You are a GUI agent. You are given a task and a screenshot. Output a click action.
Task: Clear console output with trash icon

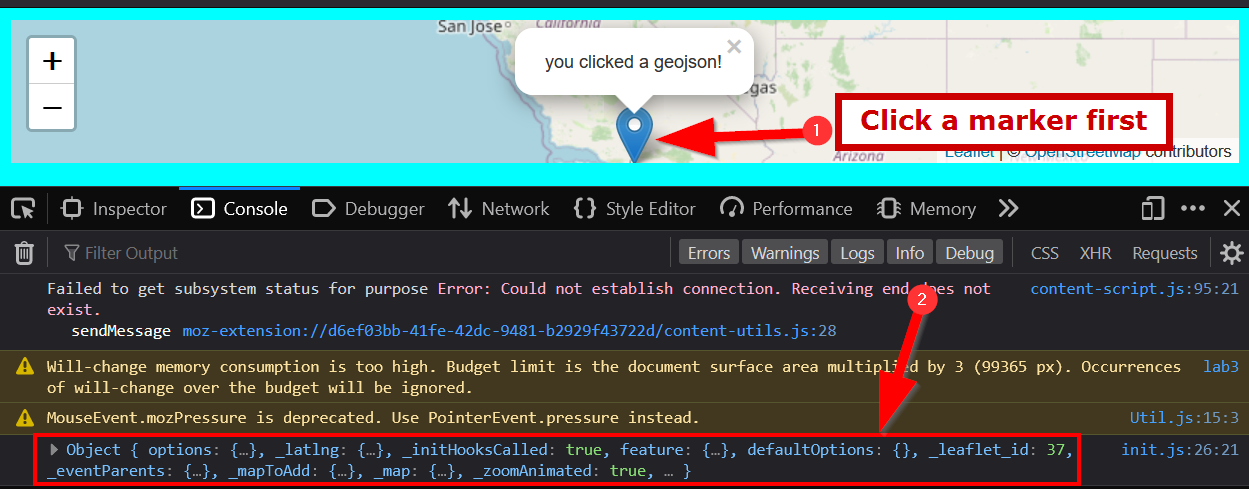point(25,253)
